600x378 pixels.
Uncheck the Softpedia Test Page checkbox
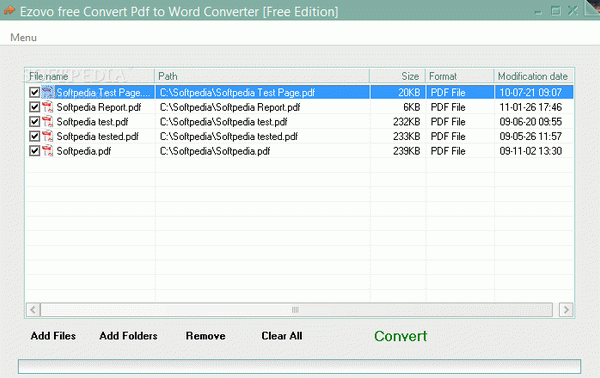pos(34,92)
